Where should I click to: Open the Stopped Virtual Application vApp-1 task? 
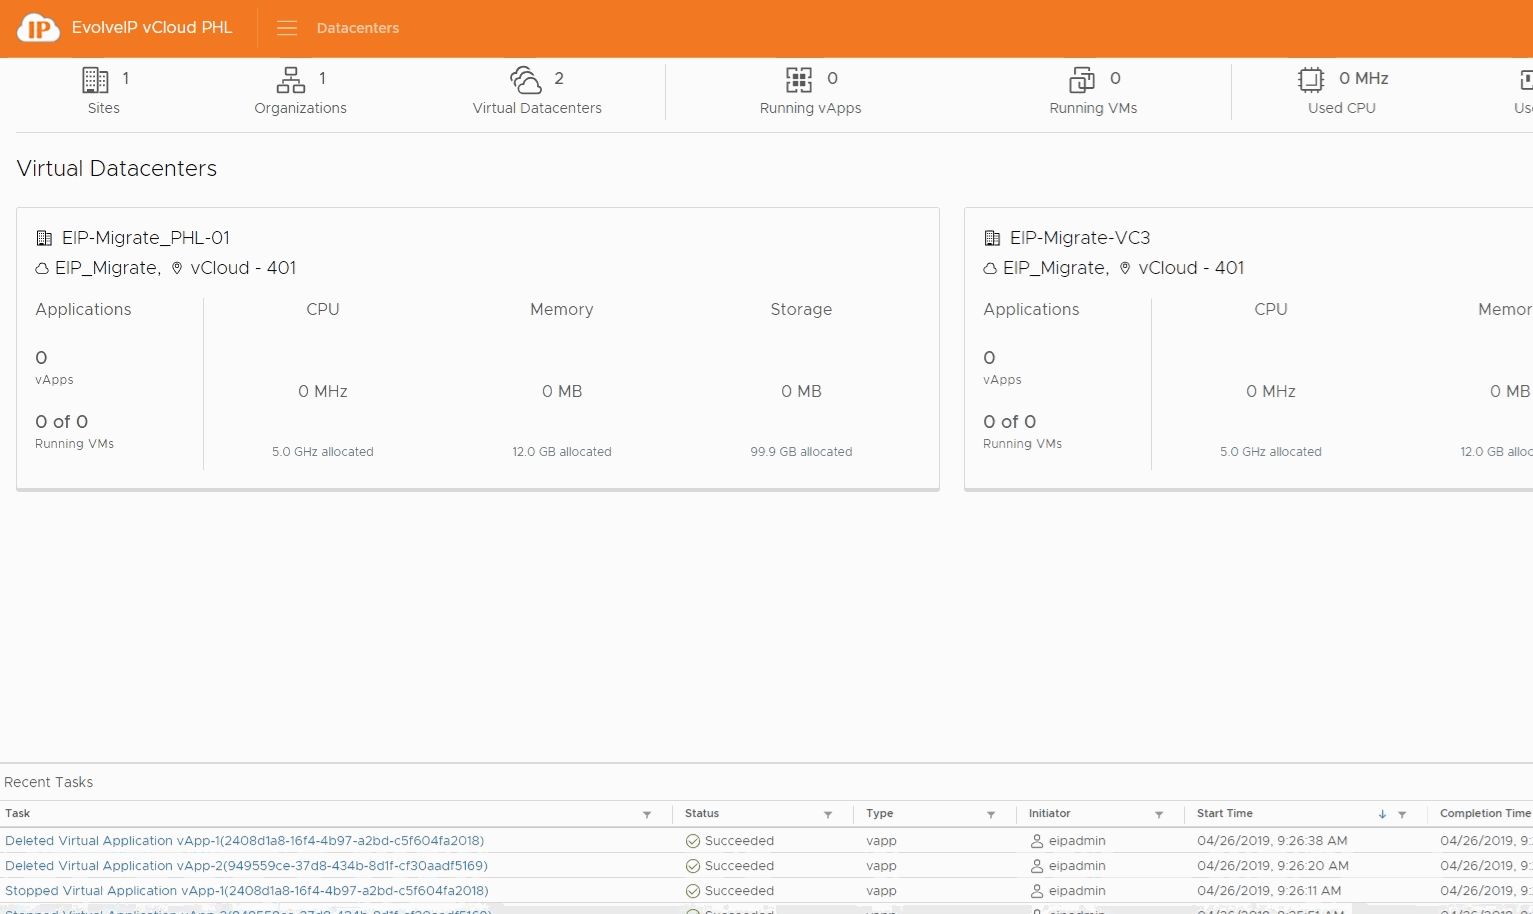click(x=247, y=891)
